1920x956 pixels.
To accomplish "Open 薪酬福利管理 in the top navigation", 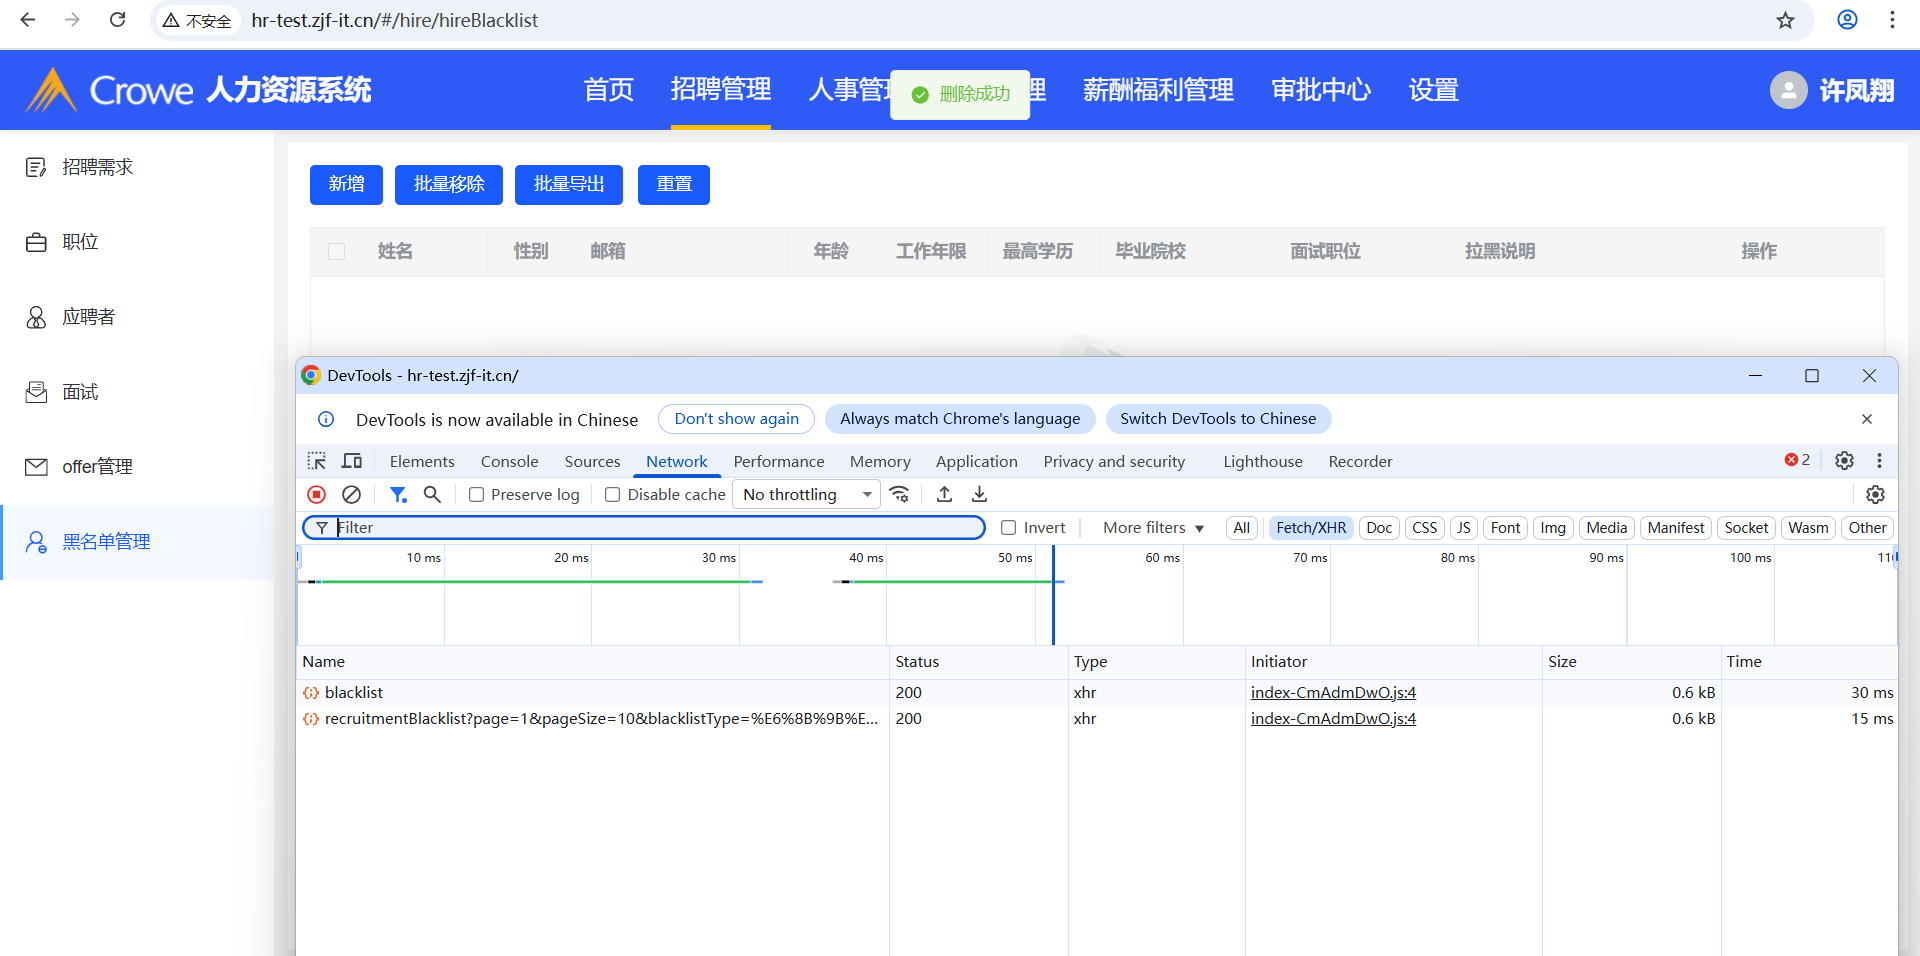I will click(x=1158, y=90).
